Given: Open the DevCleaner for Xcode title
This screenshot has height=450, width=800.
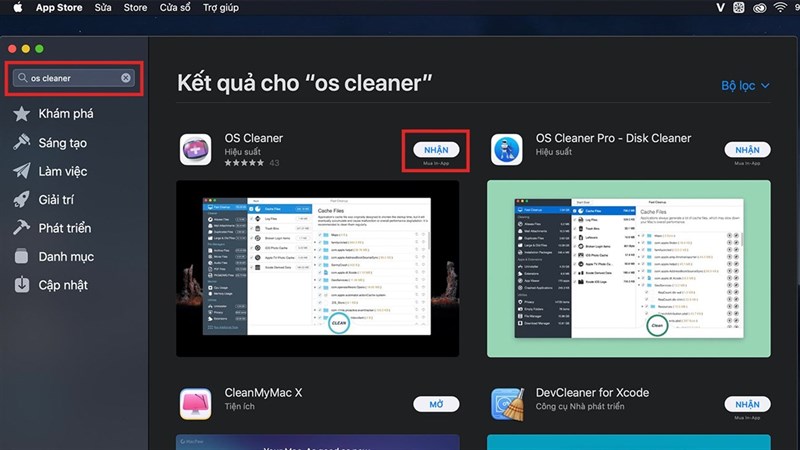Looking at the screenshot, I should tap(592, 393).
